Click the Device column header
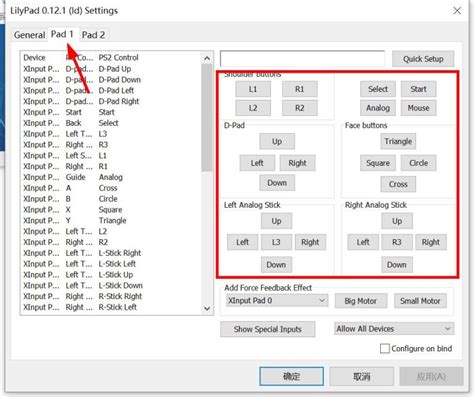Screen dimensions: 474x397 [x=34, y=58]
